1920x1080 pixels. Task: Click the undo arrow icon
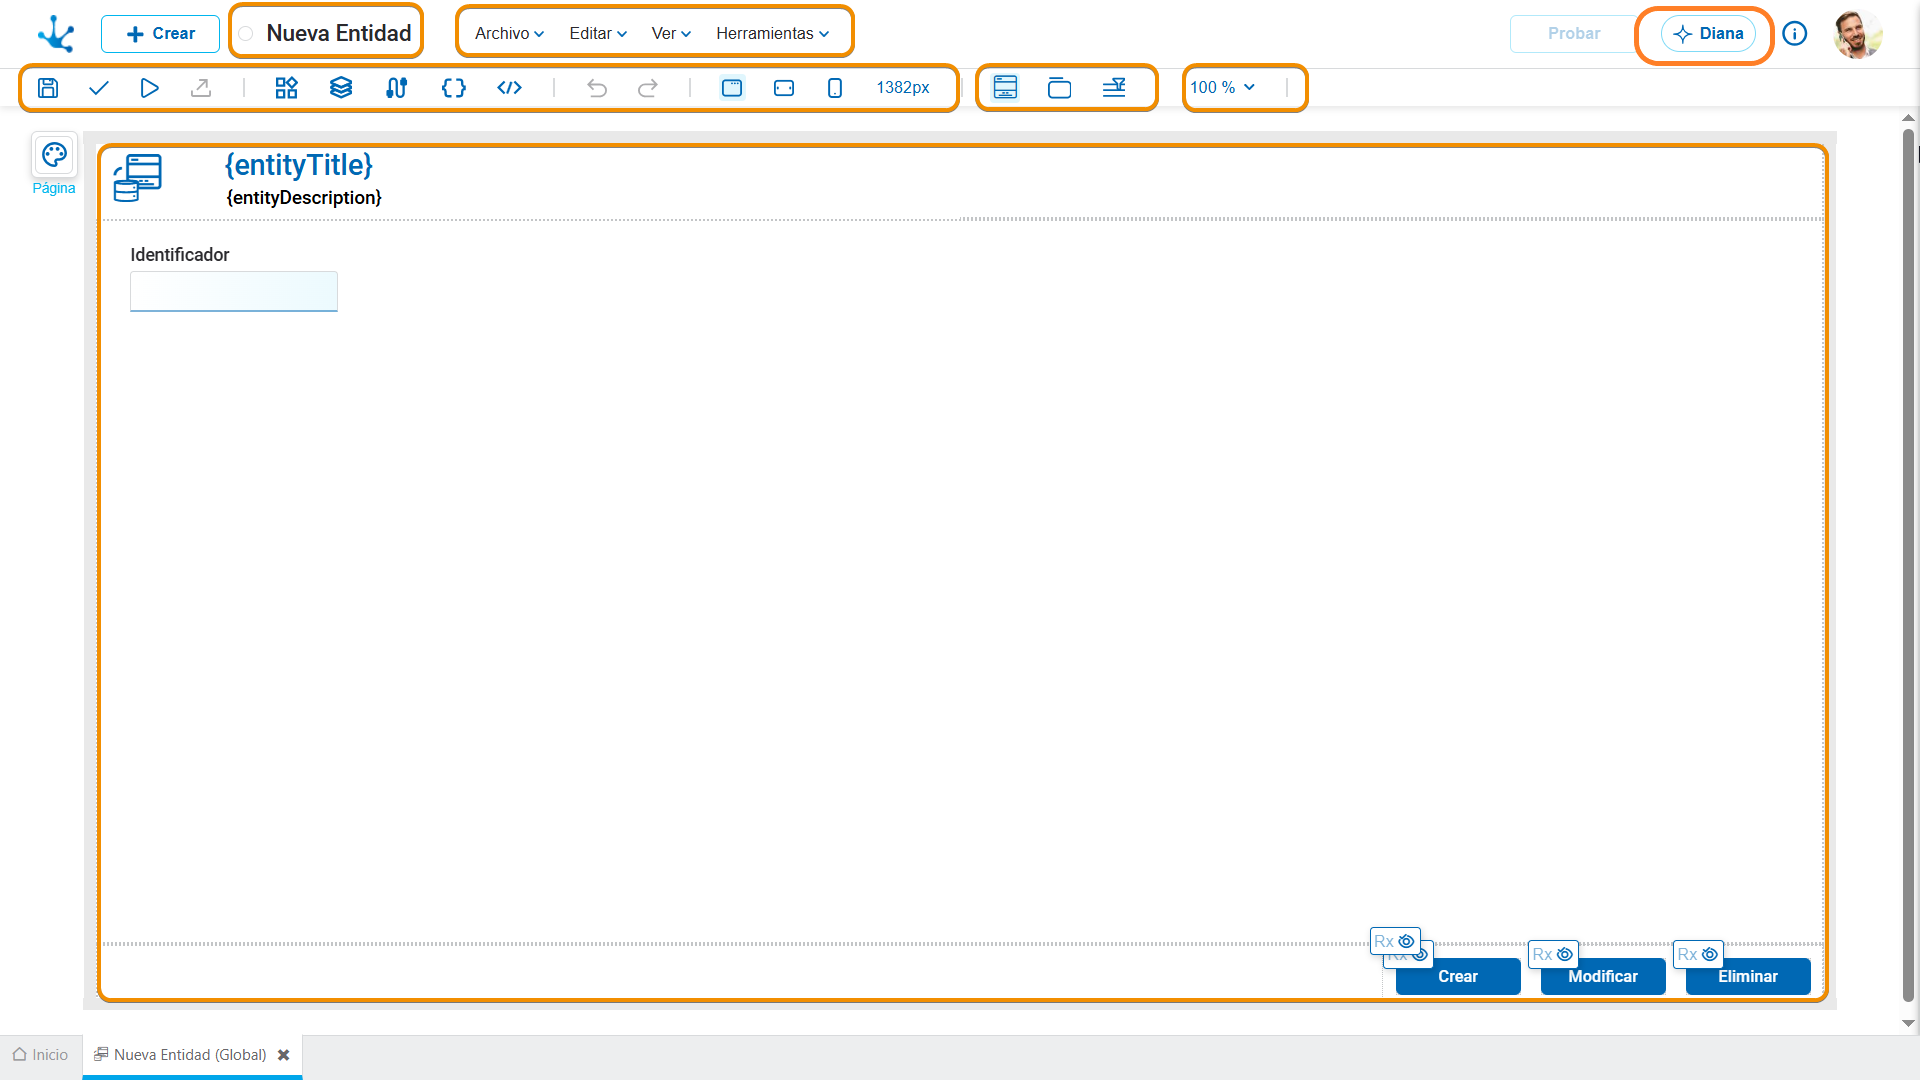click(597, 88)
